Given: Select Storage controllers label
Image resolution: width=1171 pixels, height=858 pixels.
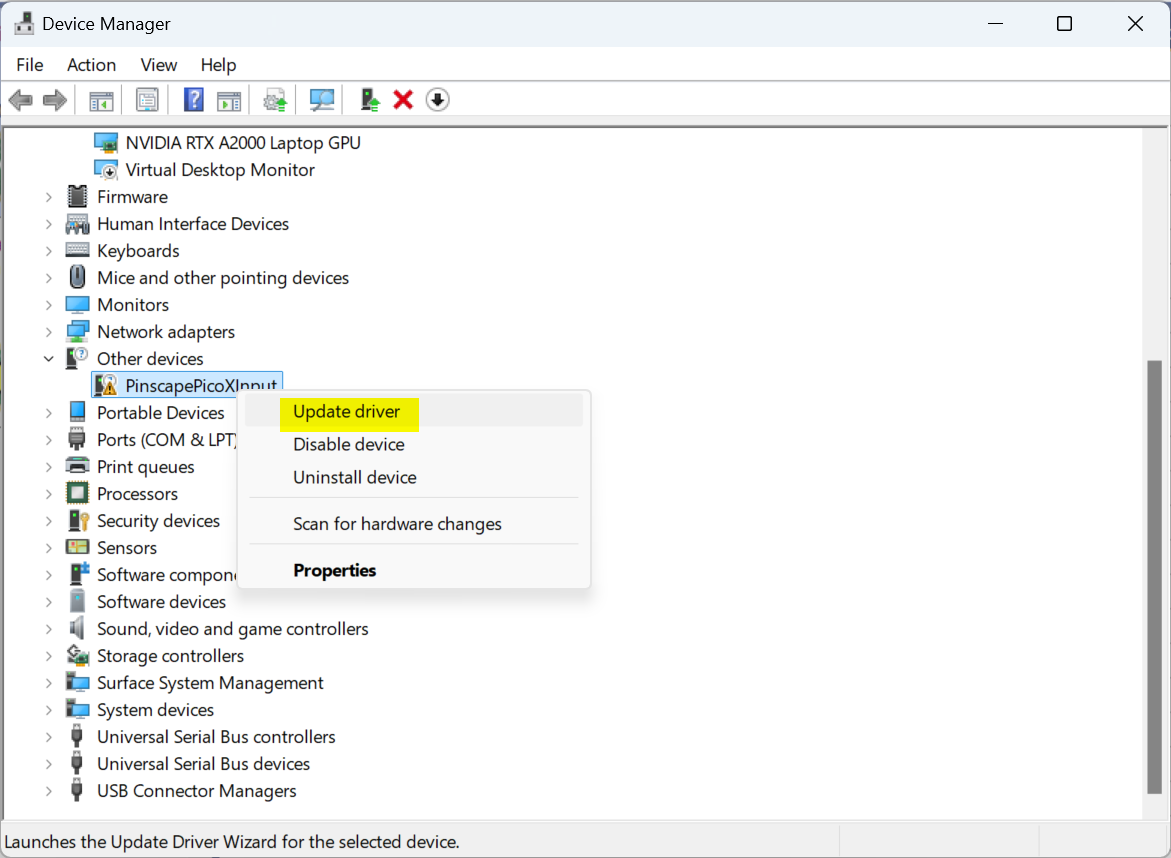Looking at the screenshot, I should pos(170,656).
